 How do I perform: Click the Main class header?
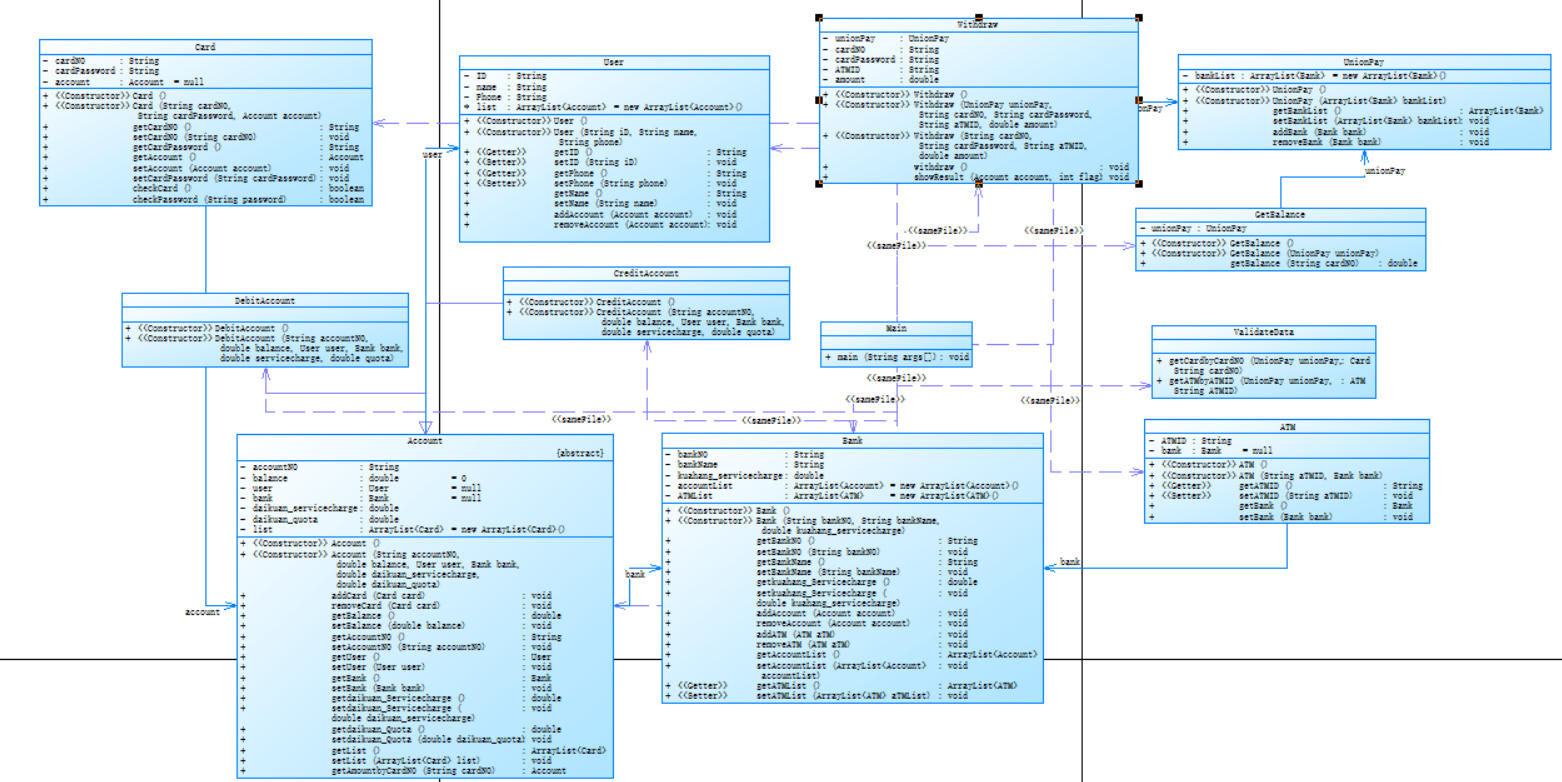(897, 328)
